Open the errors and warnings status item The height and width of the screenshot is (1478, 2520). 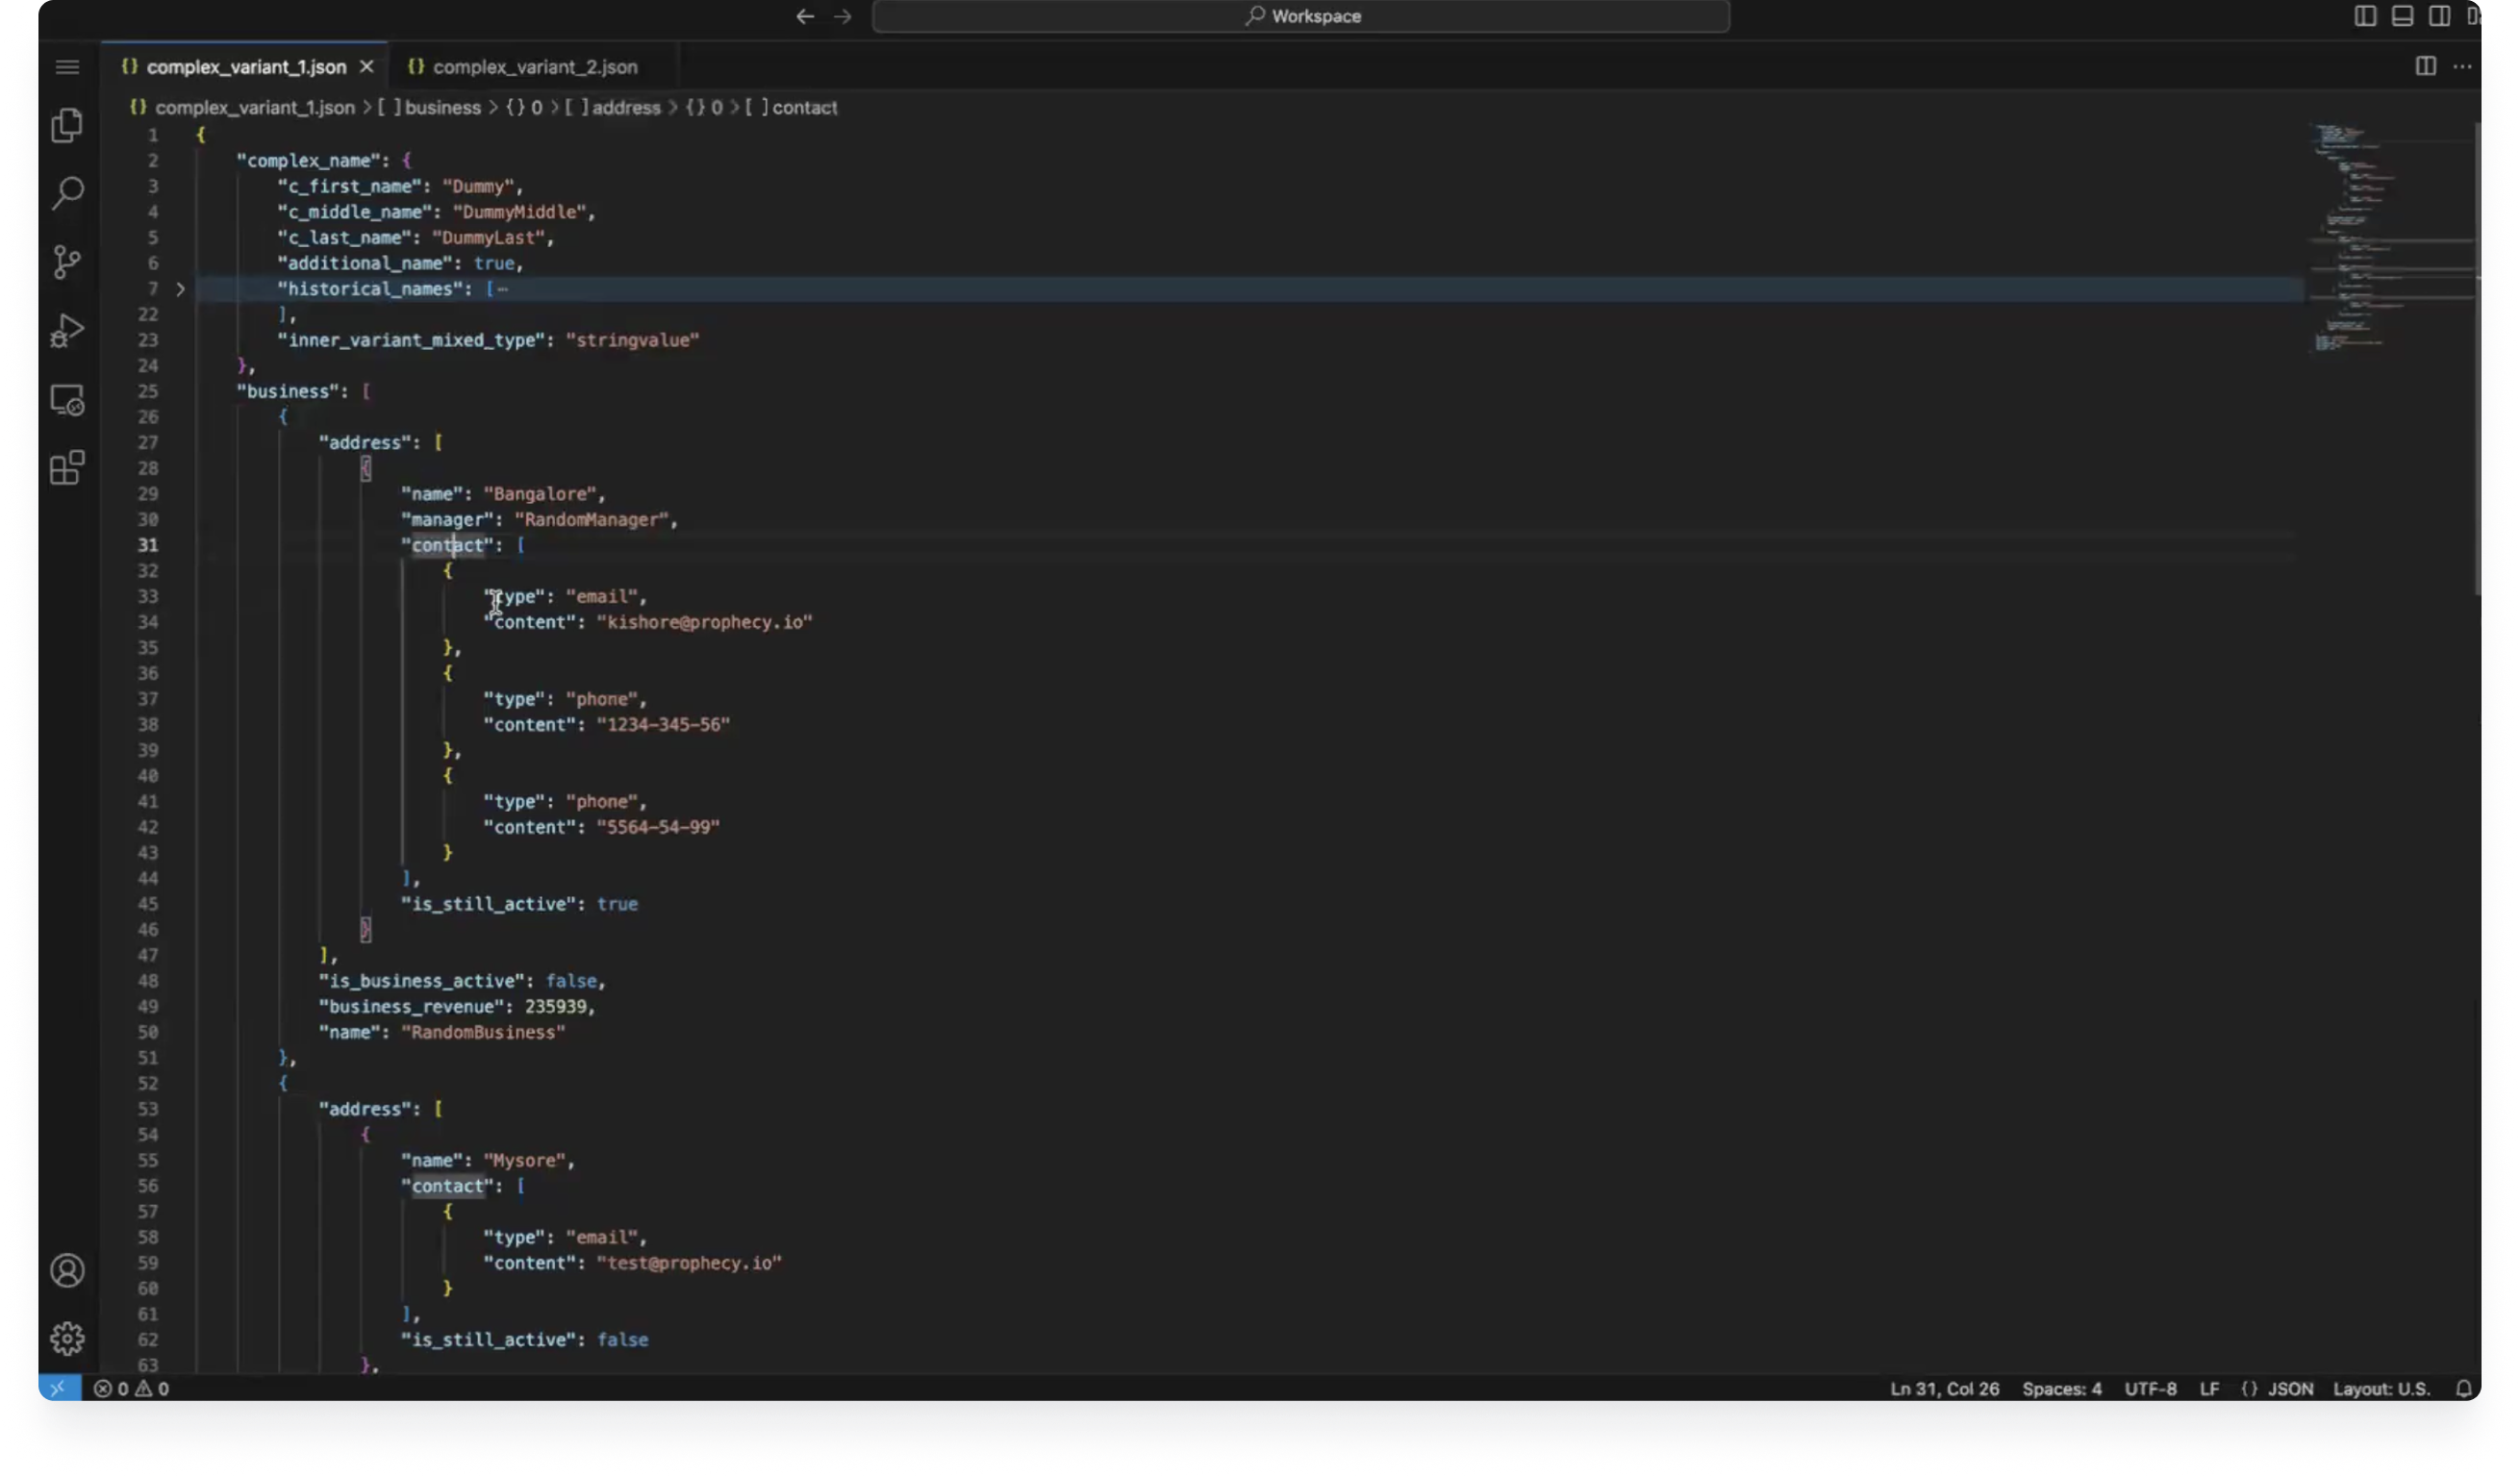click(131, 1389)
